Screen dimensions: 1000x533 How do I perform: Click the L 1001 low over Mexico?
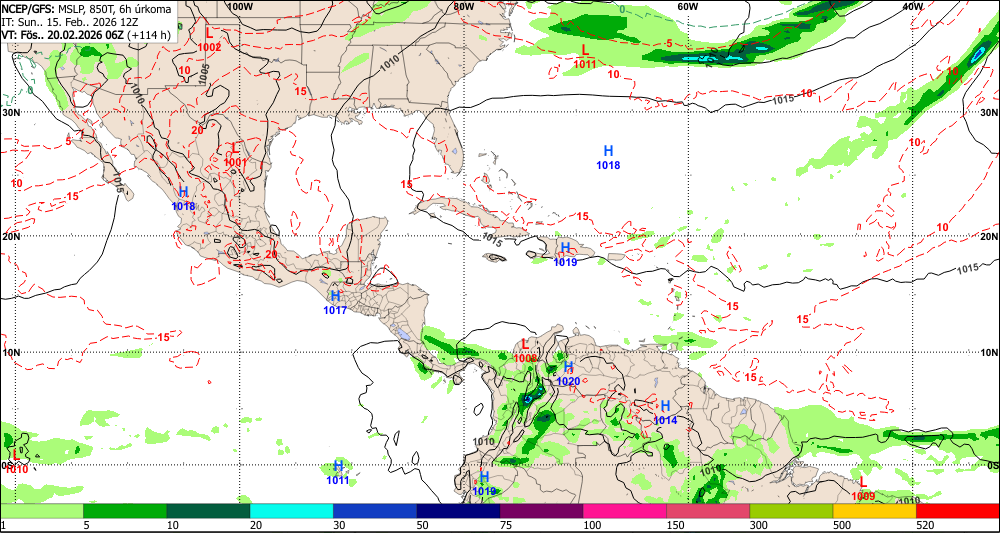tap(235, 154)
